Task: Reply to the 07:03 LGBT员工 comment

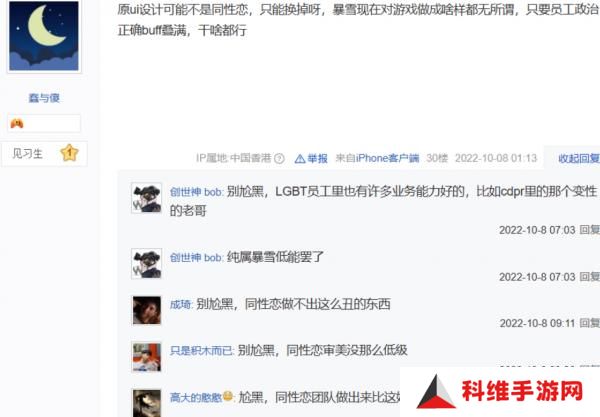Action: coord(589,230)
